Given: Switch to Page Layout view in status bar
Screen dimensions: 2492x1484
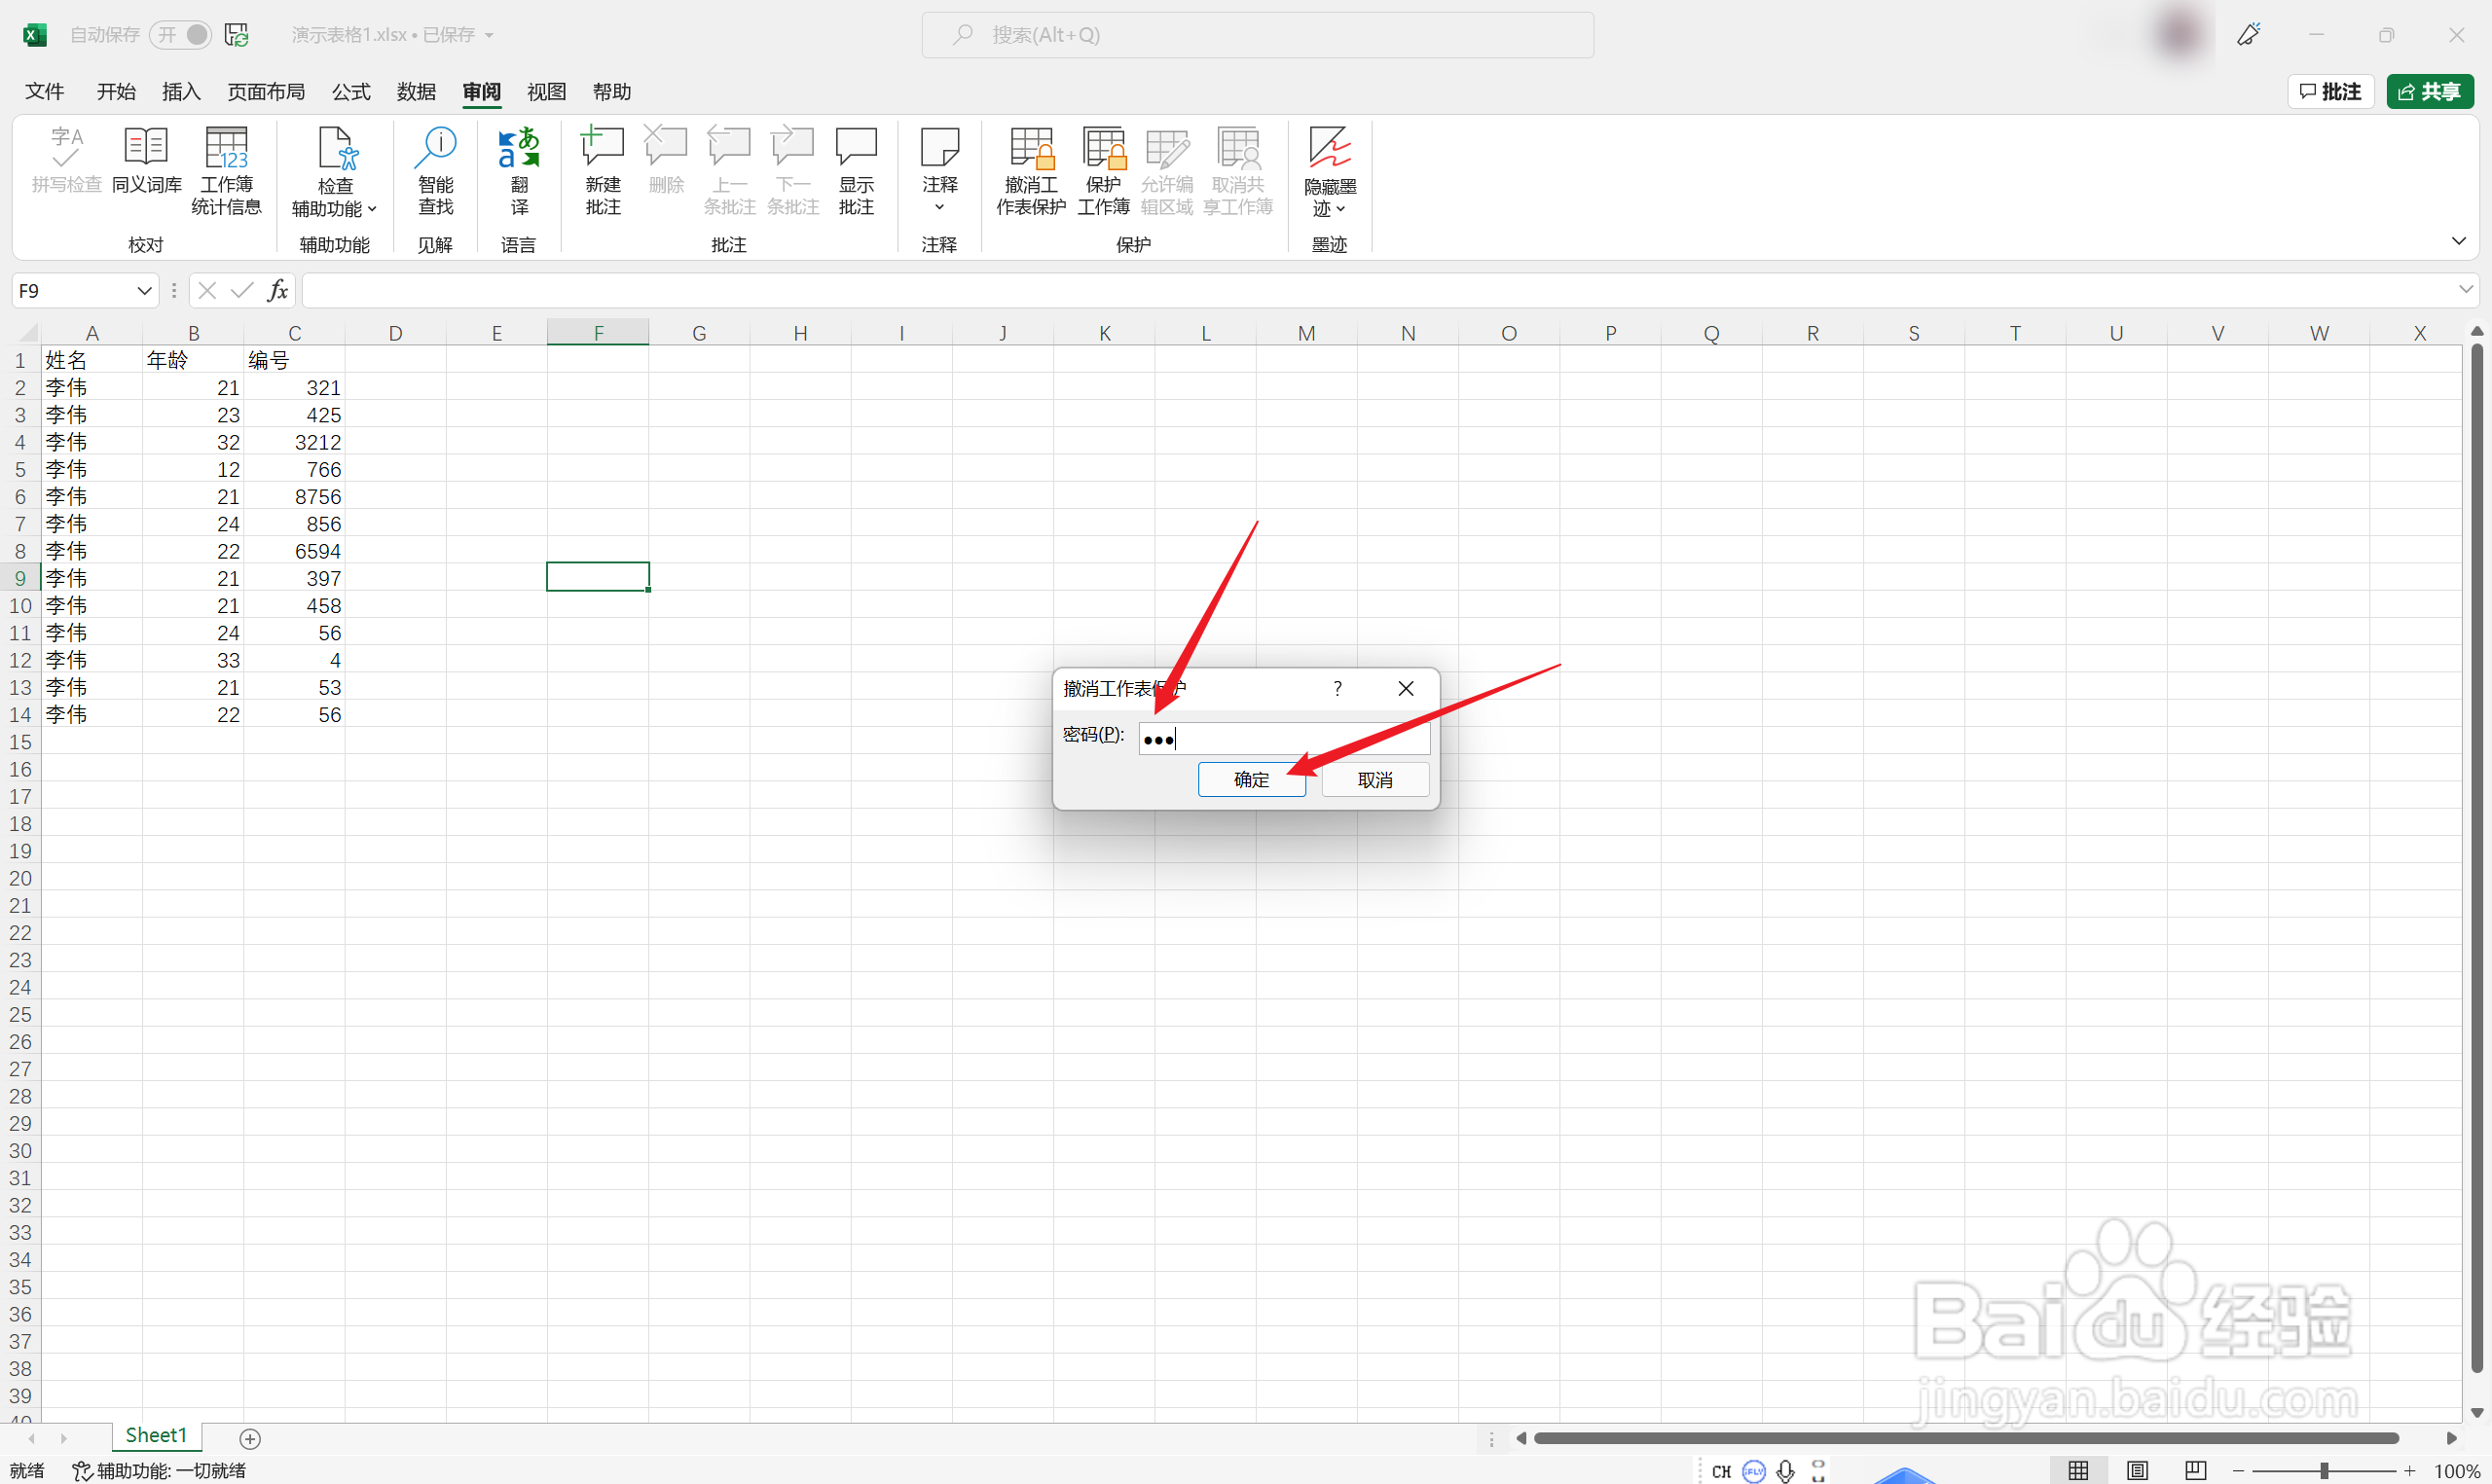Looking at the screenshot, I should [2137, 1469].
